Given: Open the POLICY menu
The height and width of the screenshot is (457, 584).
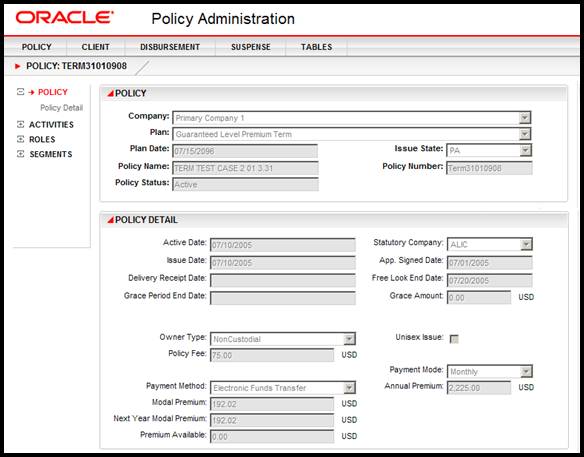Looking at the screenshot, I should point(36,47).
